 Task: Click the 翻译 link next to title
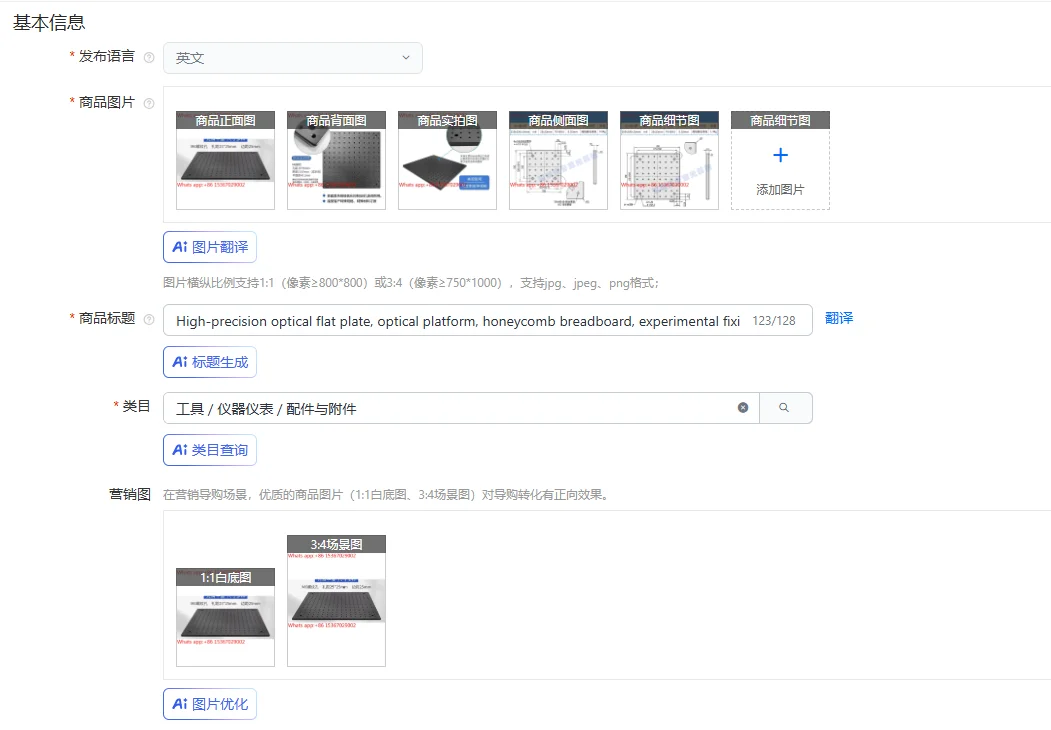(x=839, y=318)
